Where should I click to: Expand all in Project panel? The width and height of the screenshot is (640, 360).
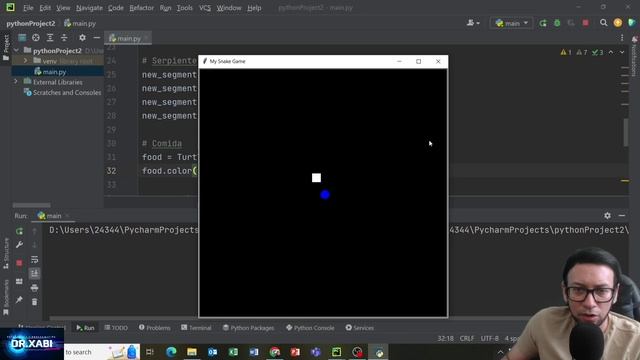50,38
